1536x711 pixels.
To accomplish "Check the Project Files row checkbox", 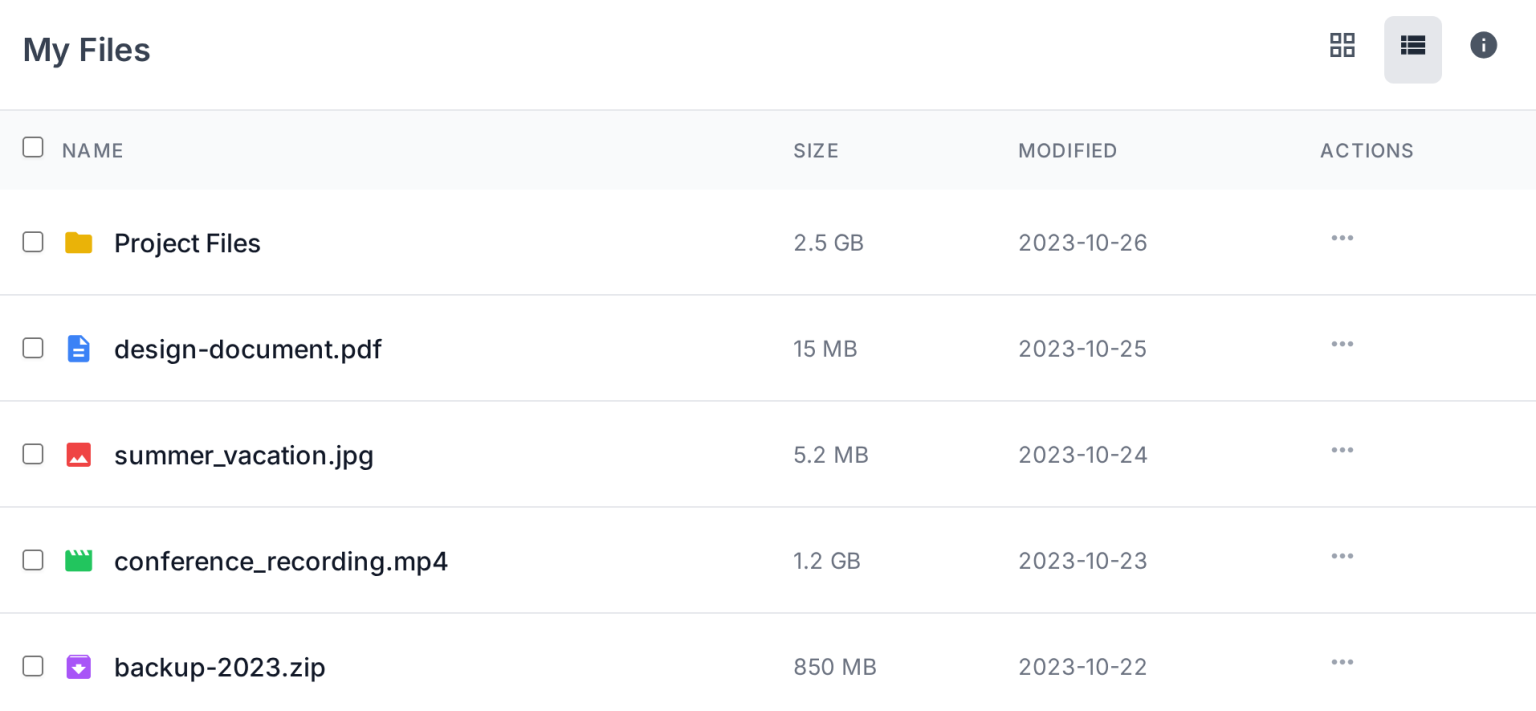I will [x=33, y=242].
